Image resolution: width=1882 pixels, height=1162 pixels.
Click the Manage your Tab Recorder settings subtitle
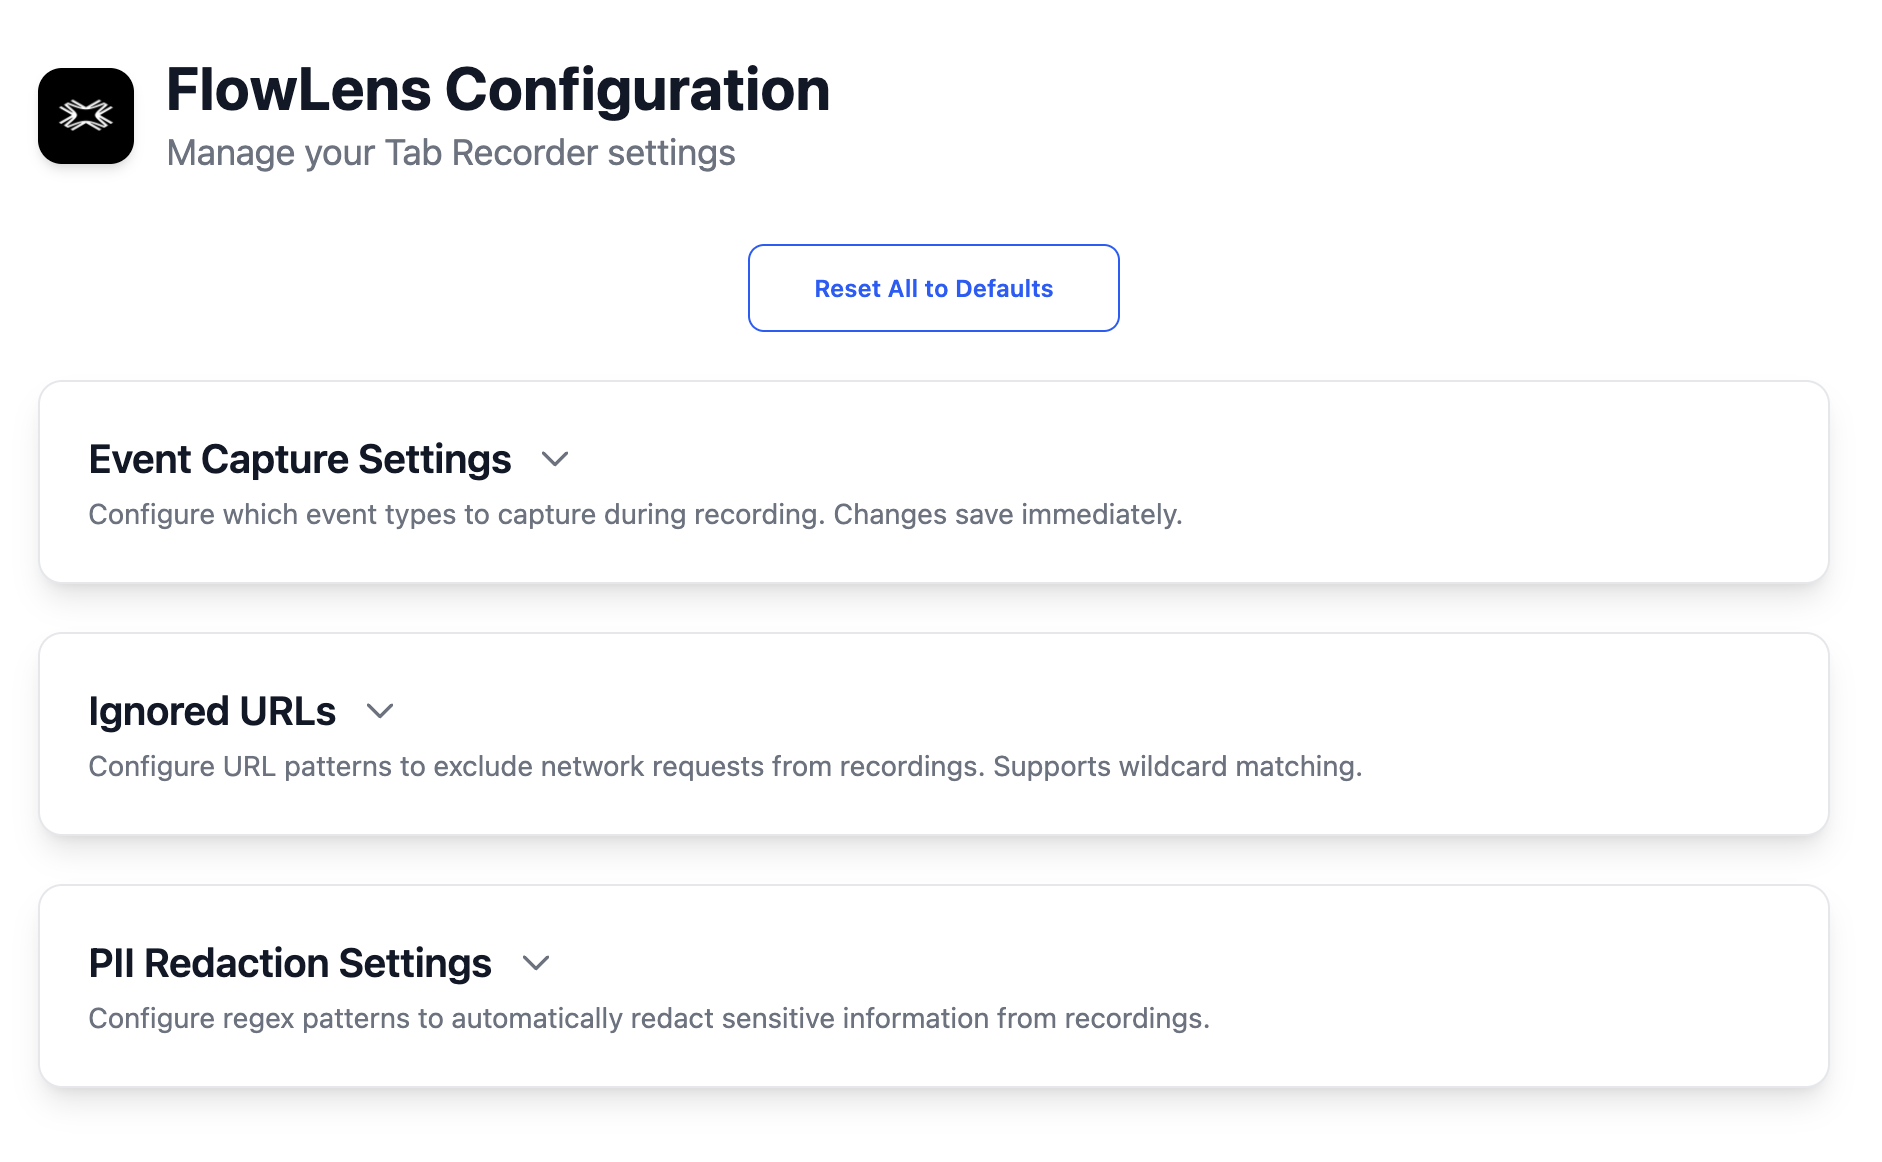[451, 153]
